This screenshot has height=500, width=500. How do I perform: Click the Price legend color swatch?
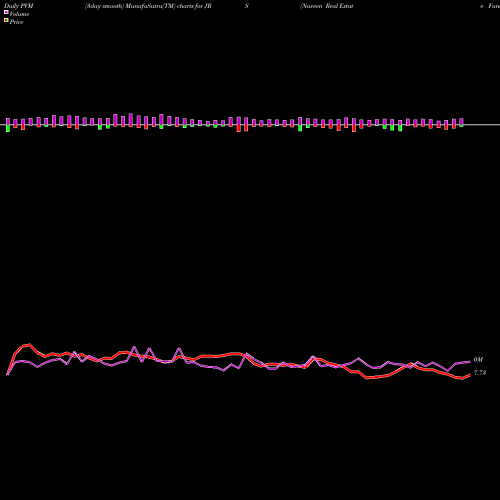6,20
